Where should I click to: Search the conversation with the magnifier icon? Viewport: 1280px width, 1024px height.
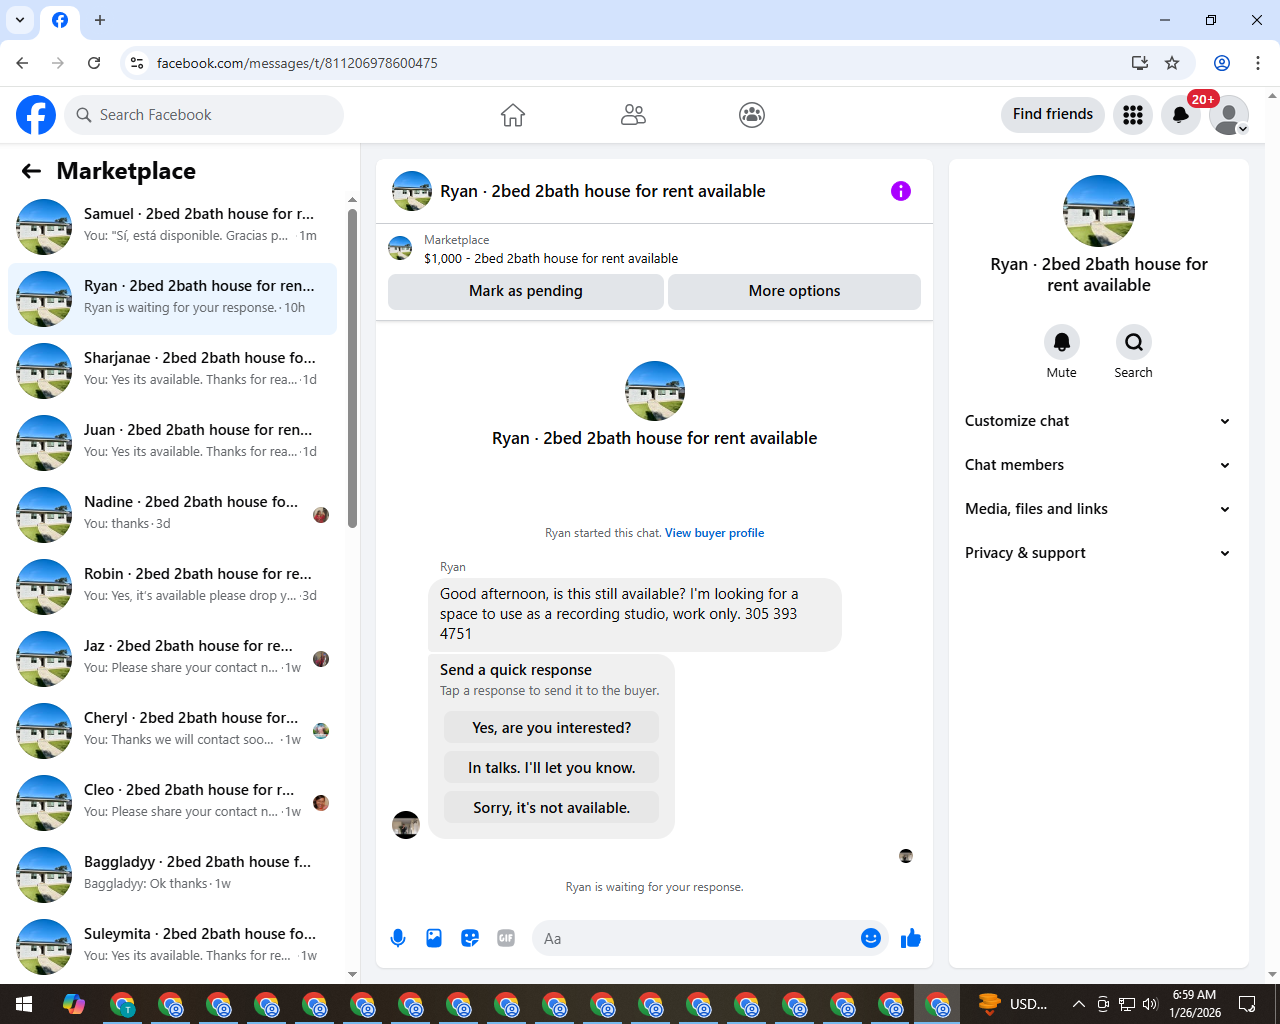click(1134, 342)
